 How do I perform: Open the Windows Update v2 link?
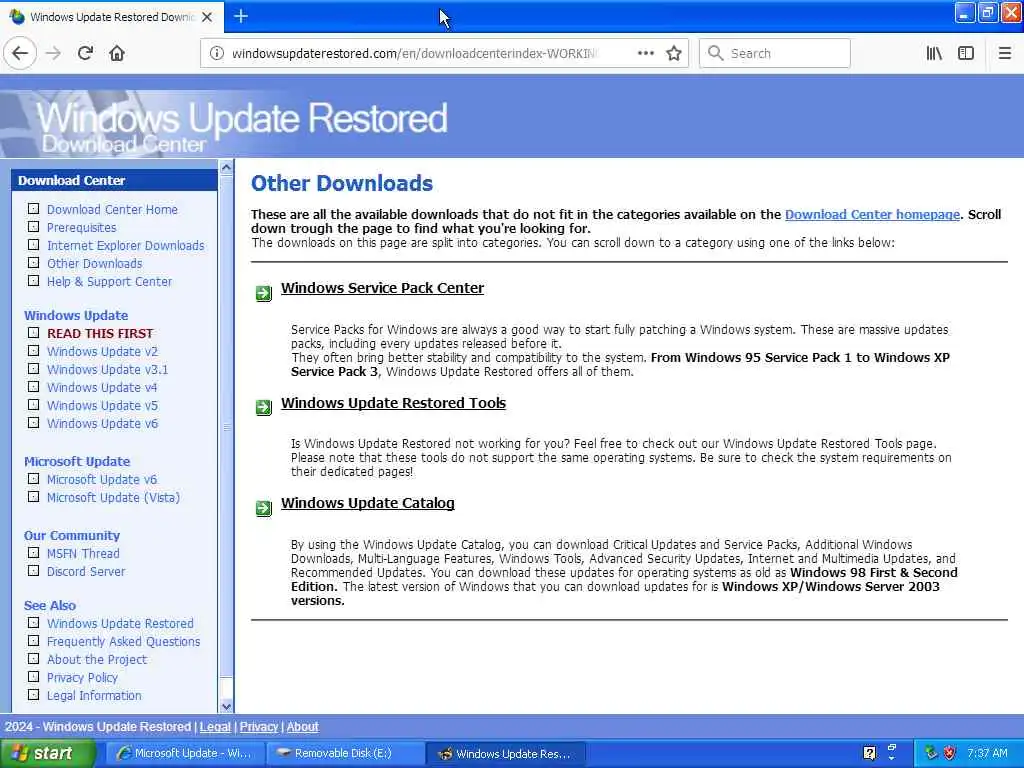point(102,351)
